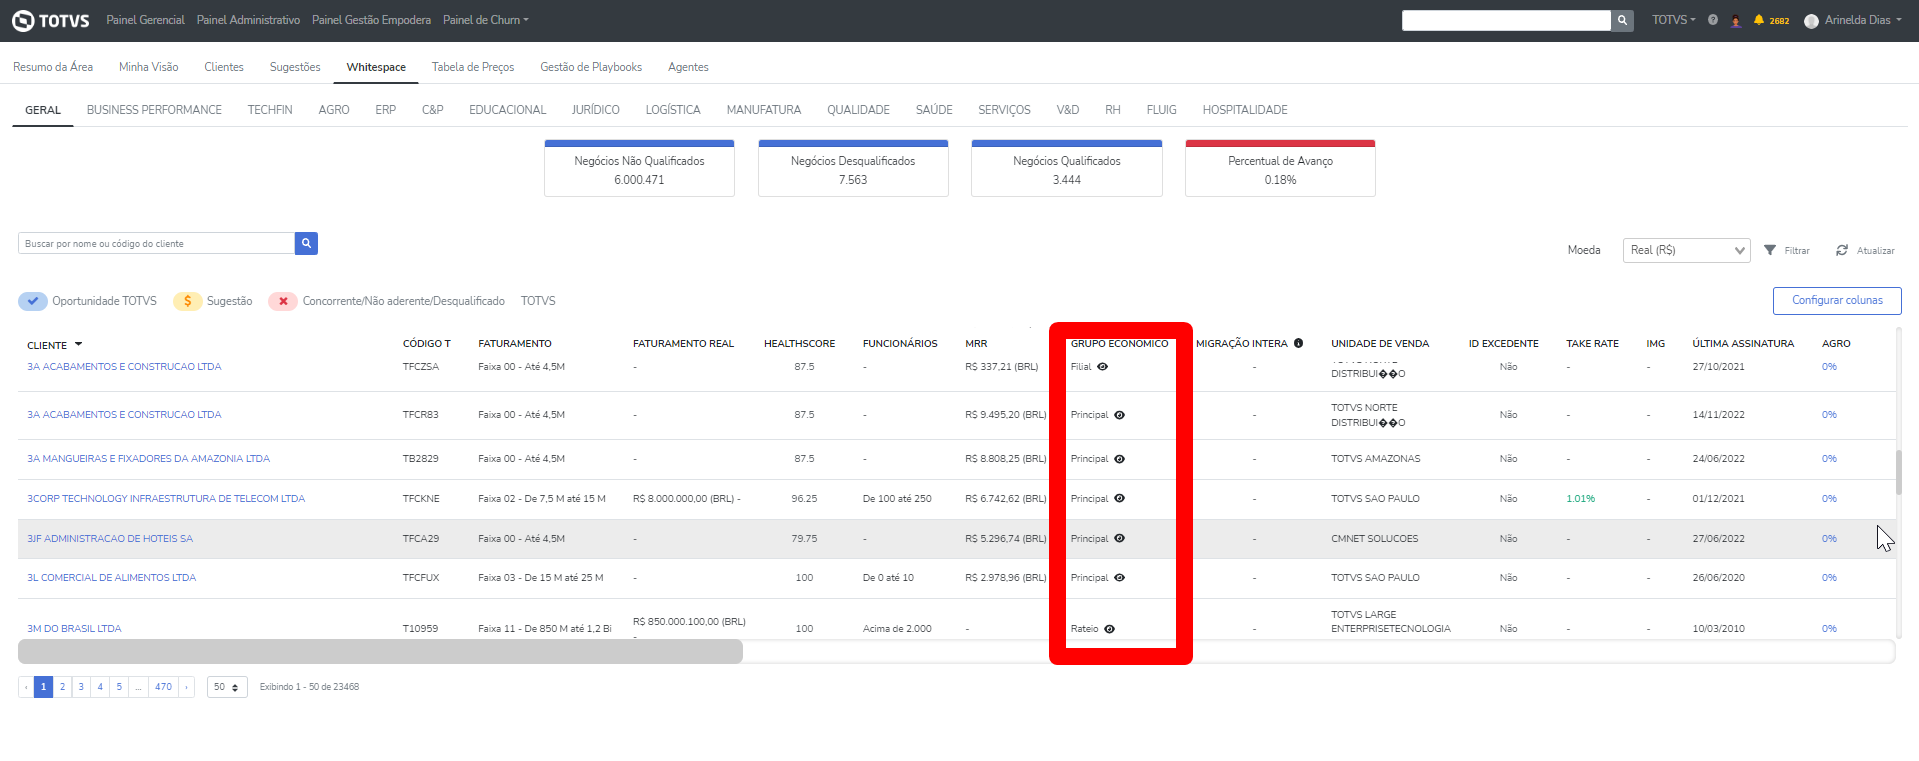Click the eye icon for 3JF ADMINISTRACAO row
The height and width of the screenshot is (761, 1919).
click(x=1120, y=539)
